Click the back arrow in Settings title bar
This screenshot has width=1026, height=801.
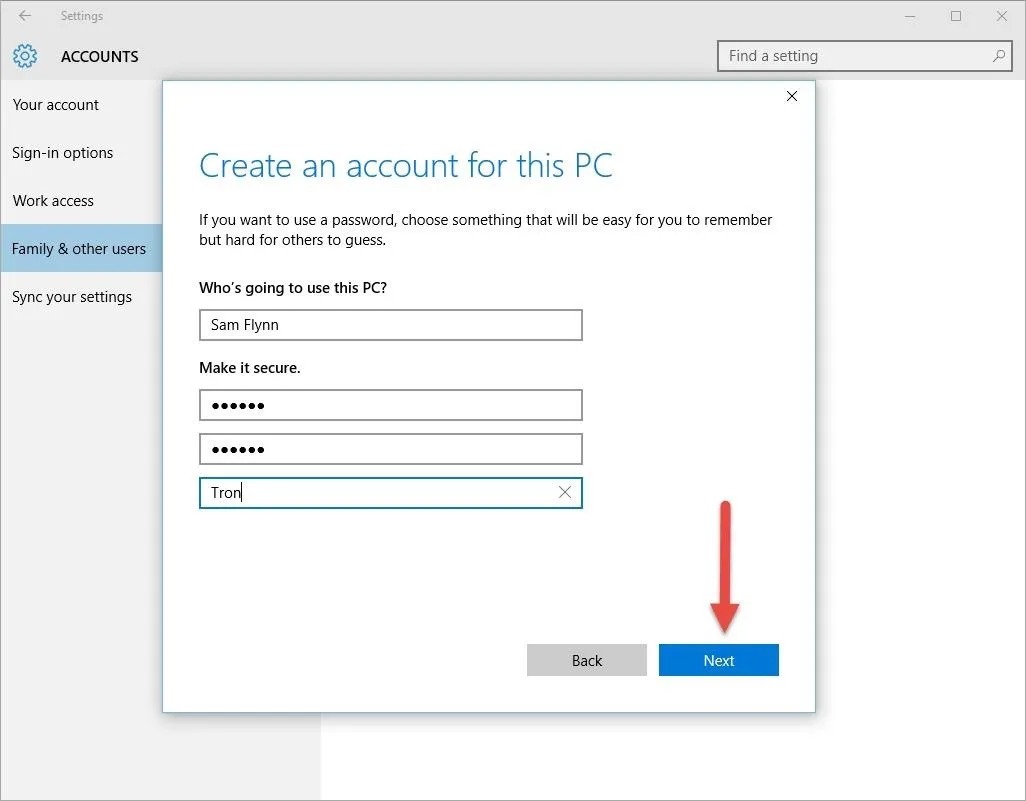pyautogui.click(x=25, y=16)
